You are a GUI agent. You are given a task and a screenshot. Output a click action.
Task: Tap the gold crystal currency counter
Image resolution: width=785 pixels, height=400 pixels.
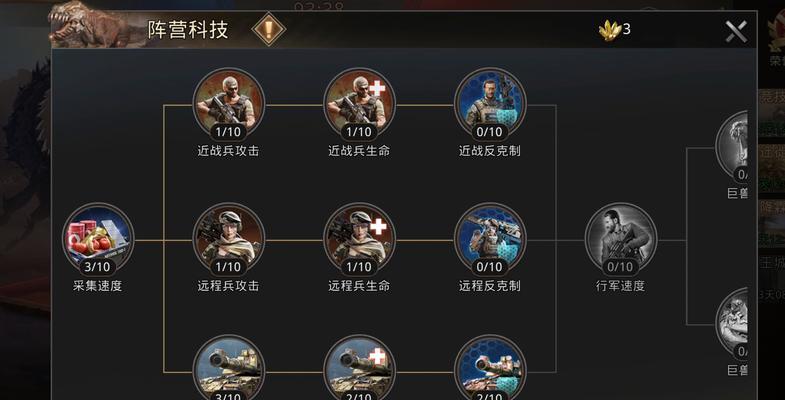(x=615, y=30)
